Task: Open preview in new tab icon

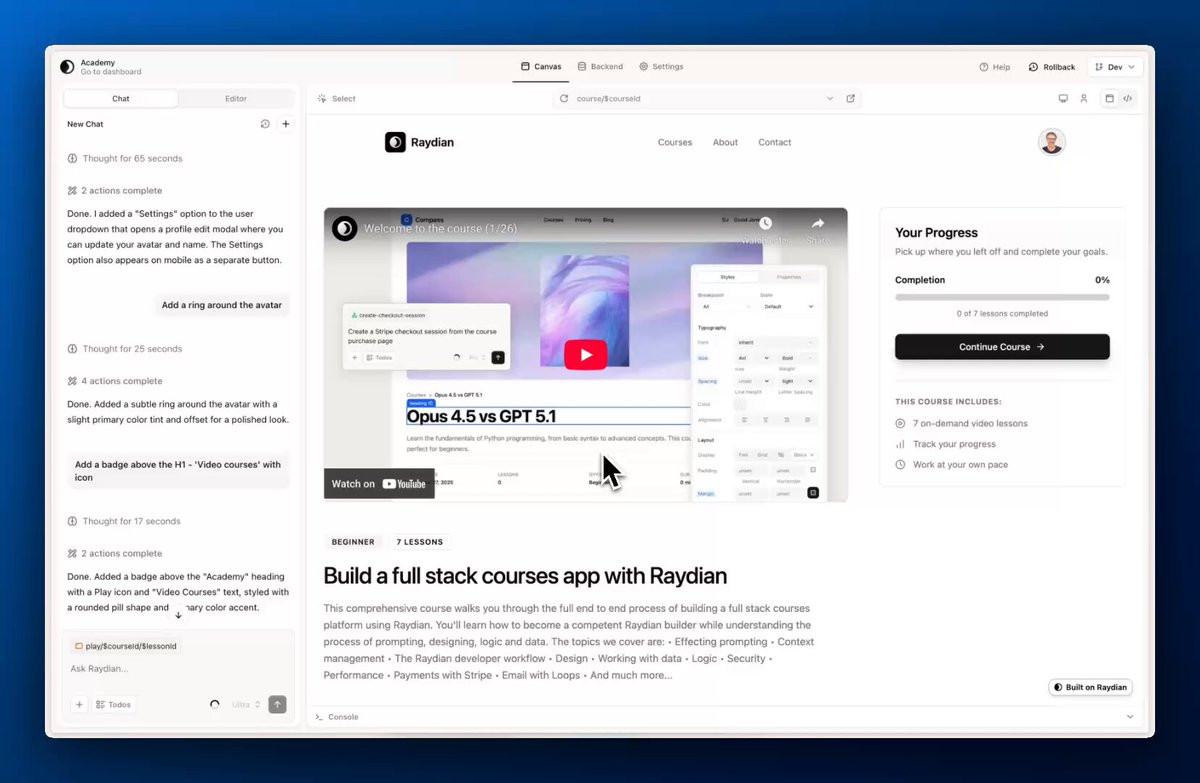Action: tap(851, 99)
